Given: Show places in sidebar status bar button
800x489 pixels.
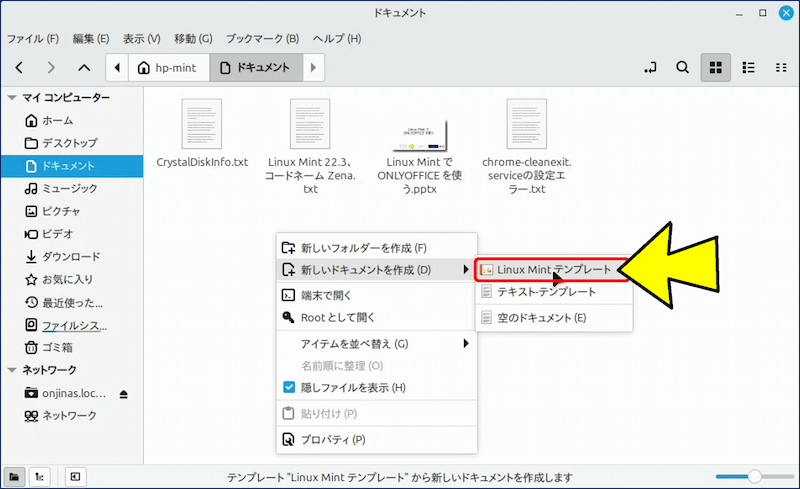Looking at the screenshot, I should [14, 477].
